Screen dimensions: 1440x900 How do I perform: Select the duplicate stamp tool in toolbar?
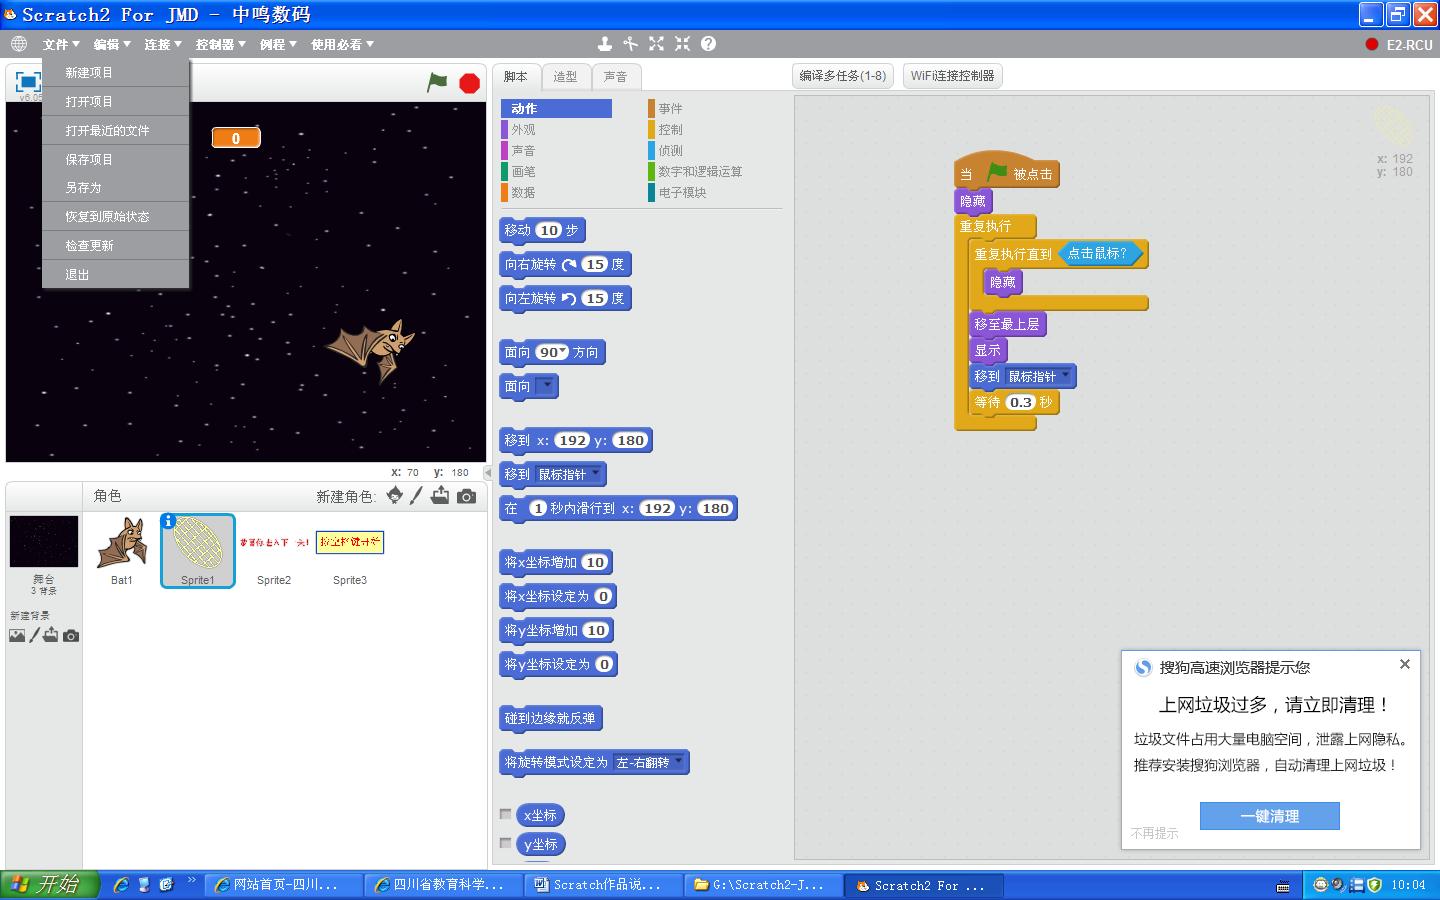pyautogui.click(x=604, y=44)
